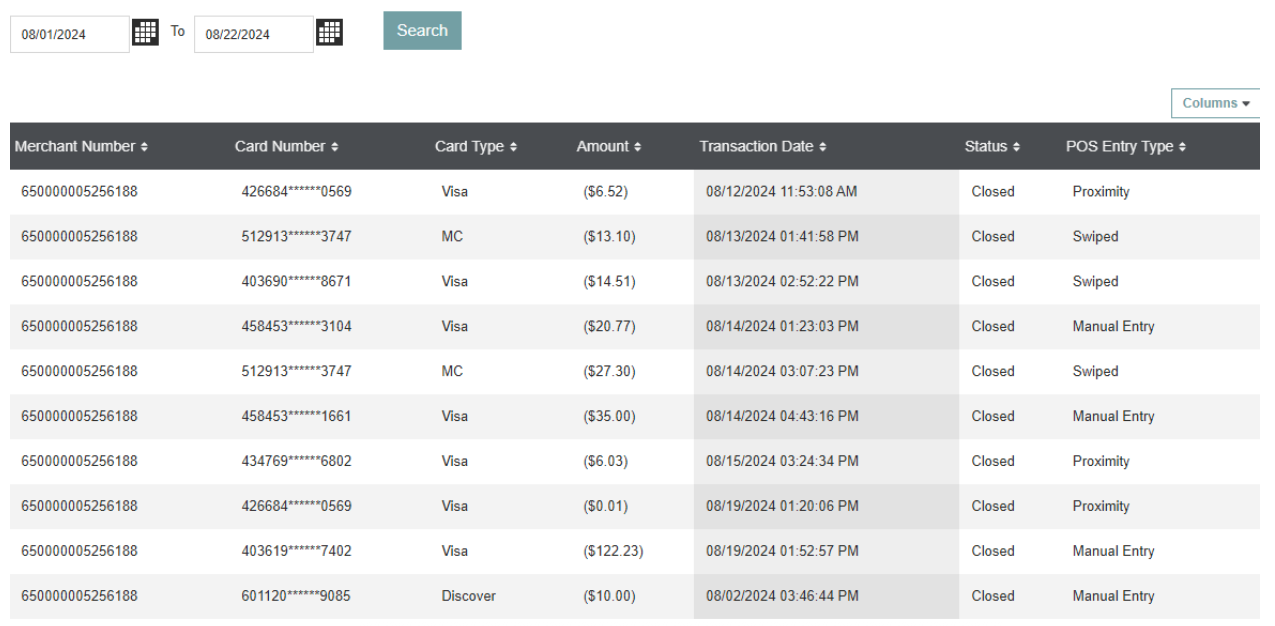The width and height of the screenshot is (1275, 626).
Task: Sort by Merchant Number column
Action: [x=81, y=147]
